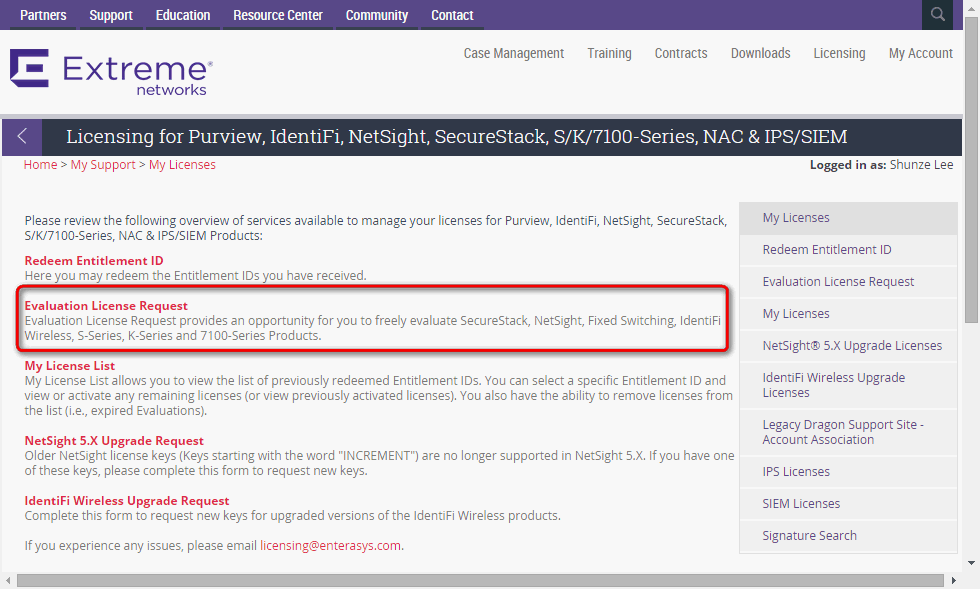Click the My Support breadcrumb link

[102, 164]
